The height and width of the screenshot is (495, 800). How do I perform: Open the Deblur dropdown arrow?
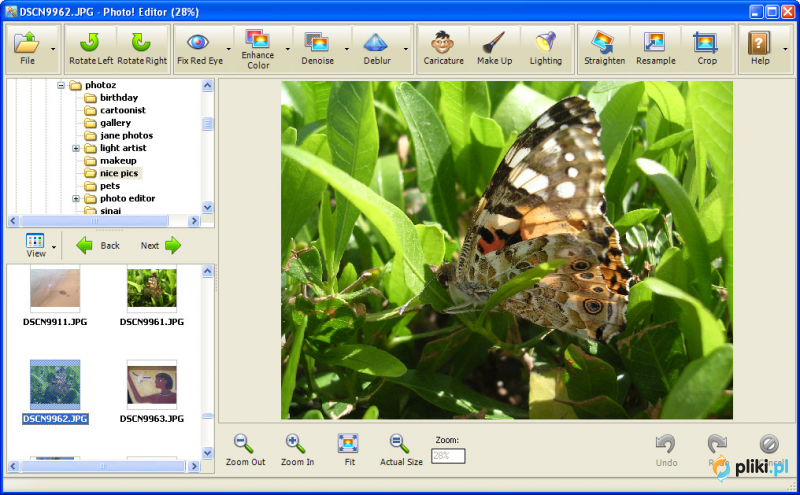click(x=406, y=49)
